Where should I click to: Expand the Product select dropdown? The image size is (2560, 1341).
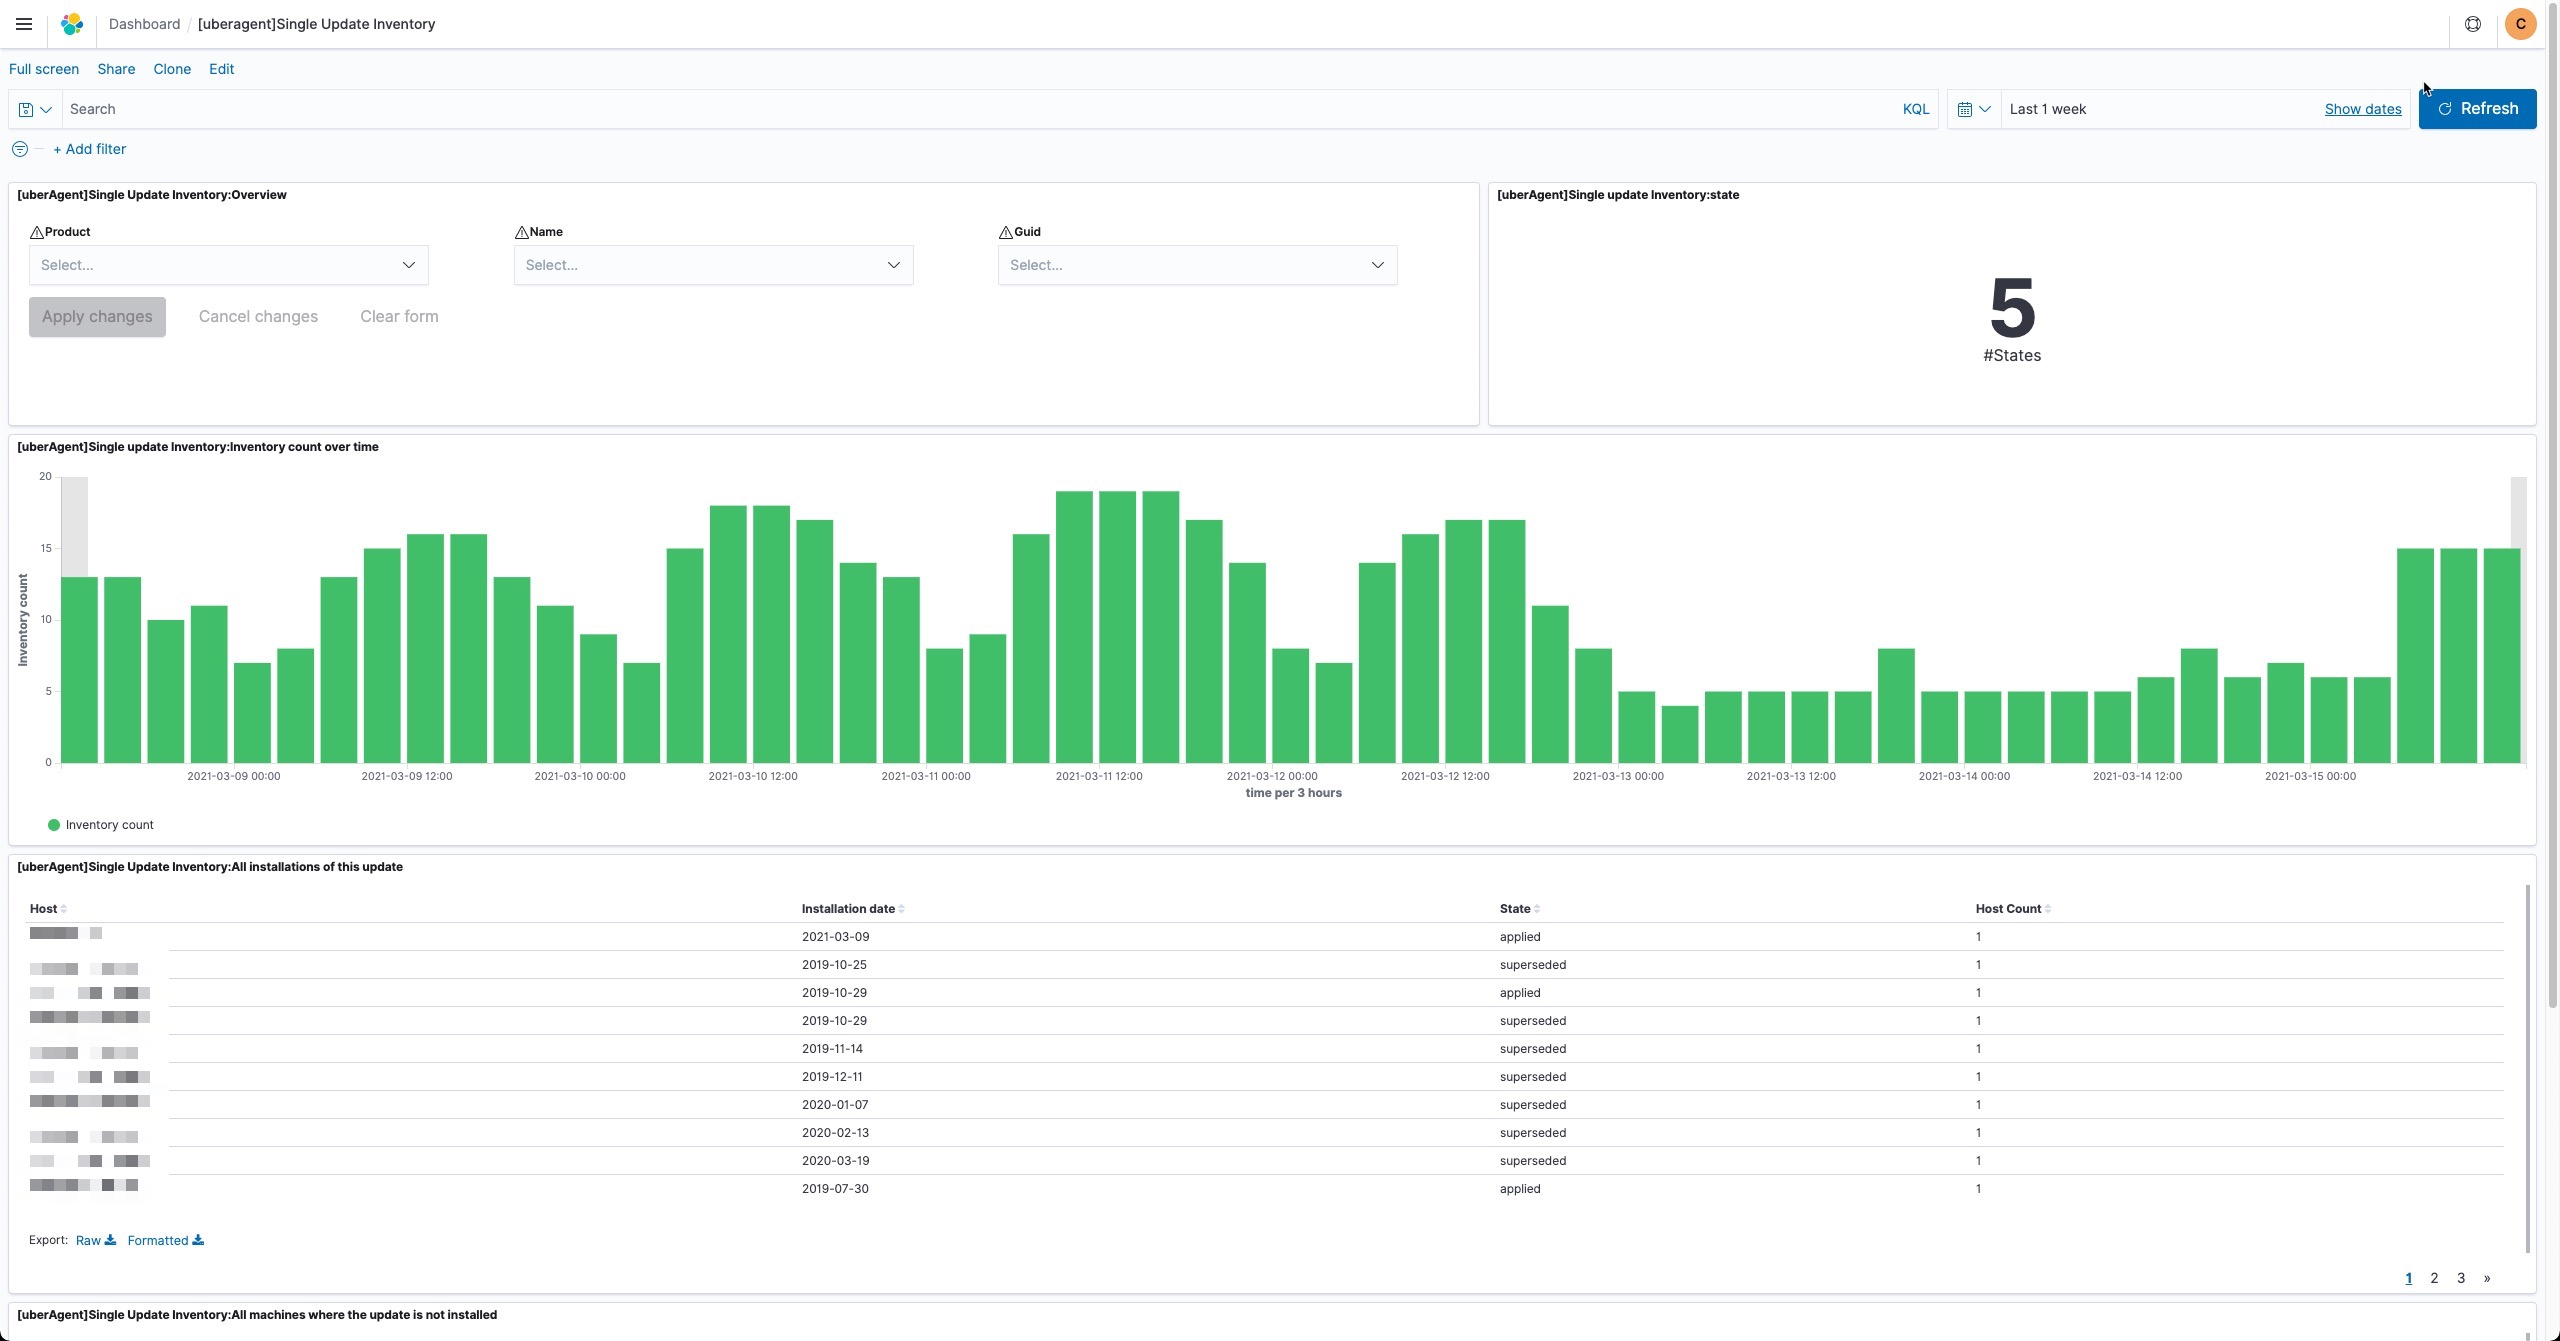(x=228, y=265)
